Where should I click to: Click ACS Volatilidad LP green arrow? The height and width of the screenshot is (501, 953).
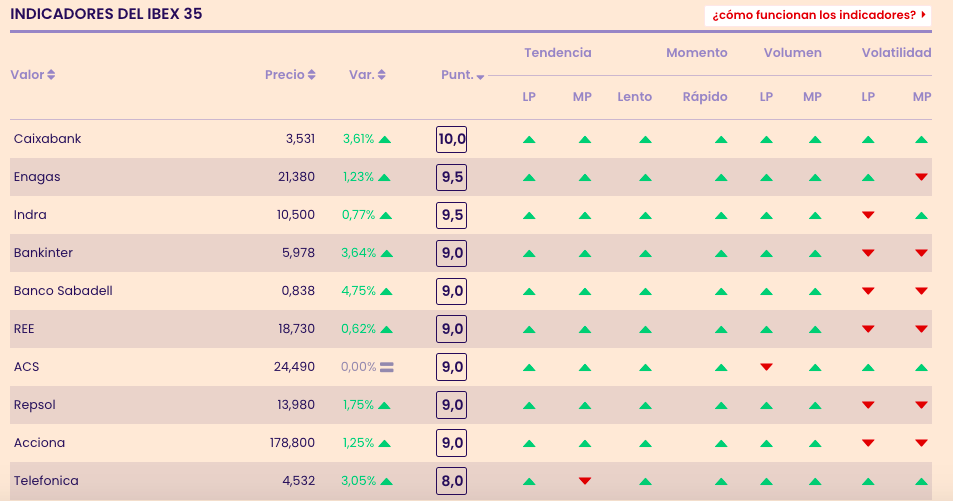[868, 368]
